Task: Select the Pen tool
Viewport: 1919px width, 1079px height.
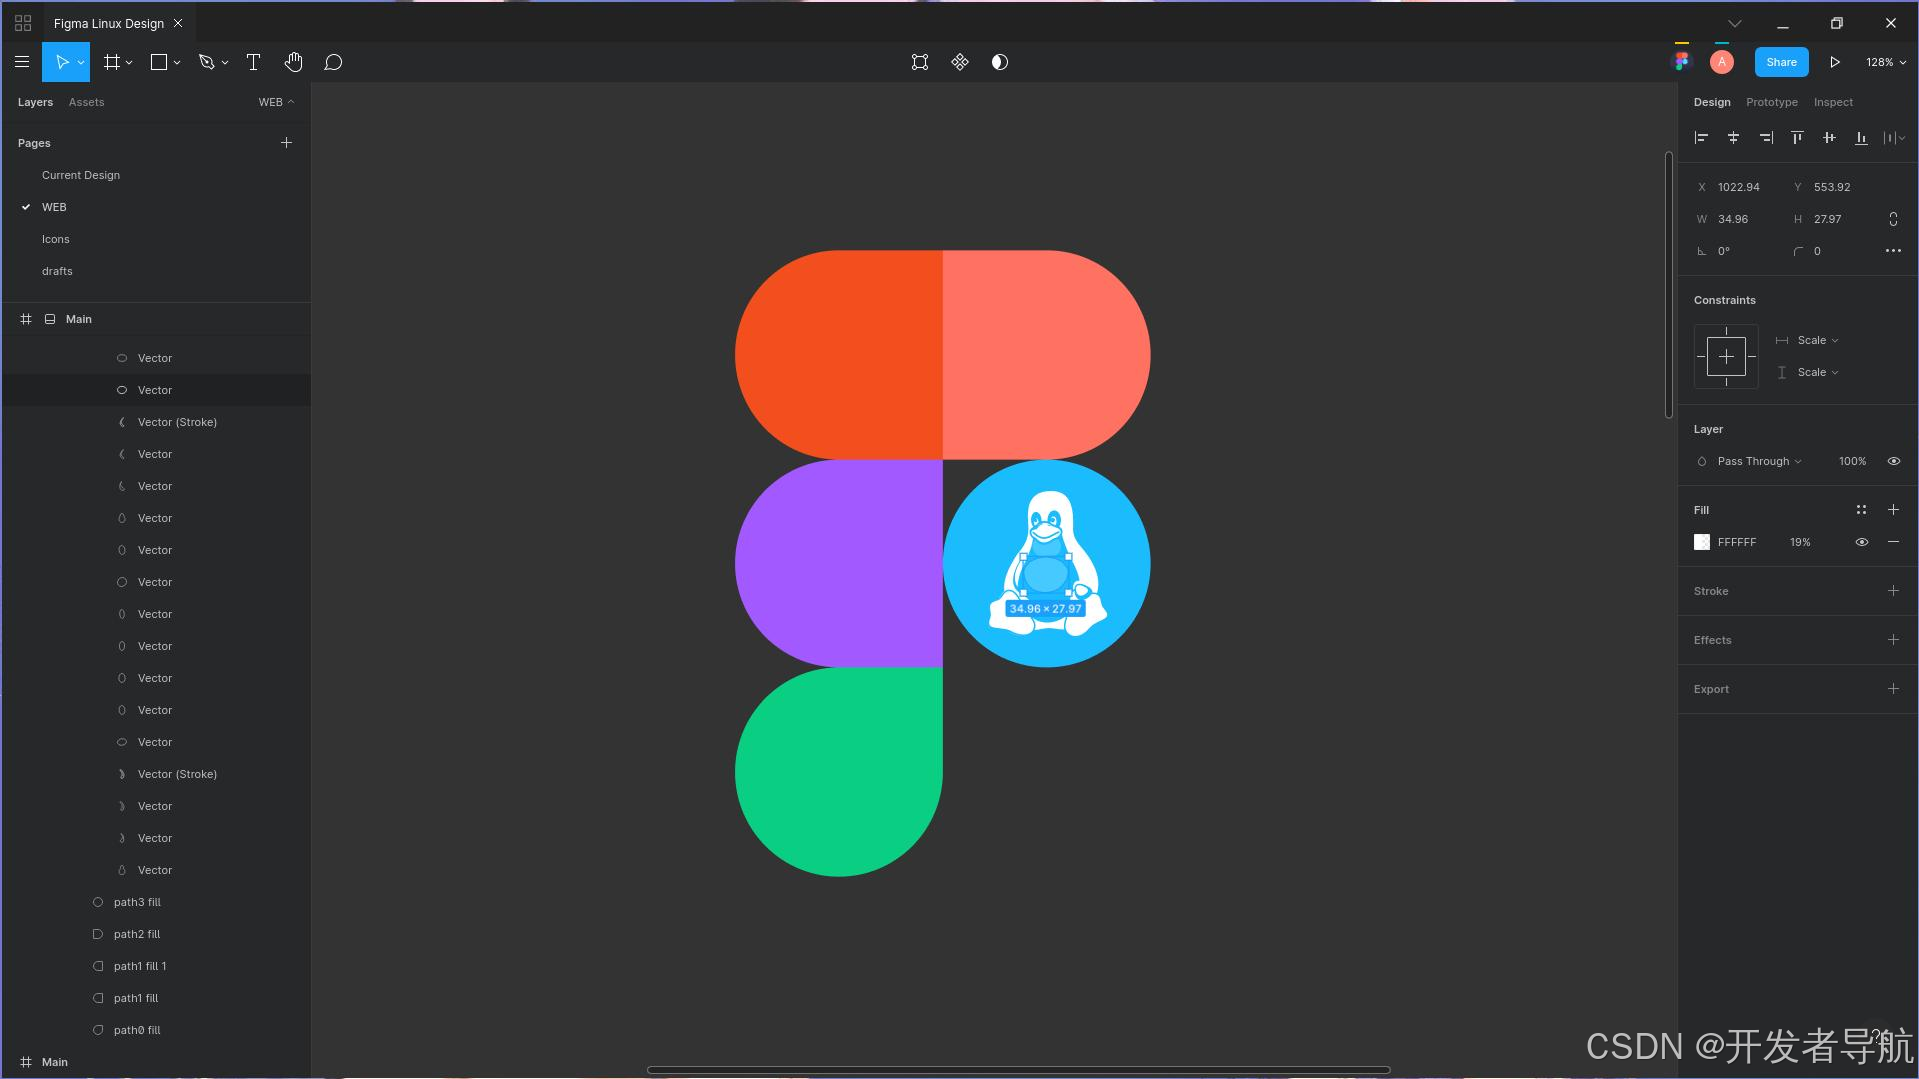Action: click(206, 62)
